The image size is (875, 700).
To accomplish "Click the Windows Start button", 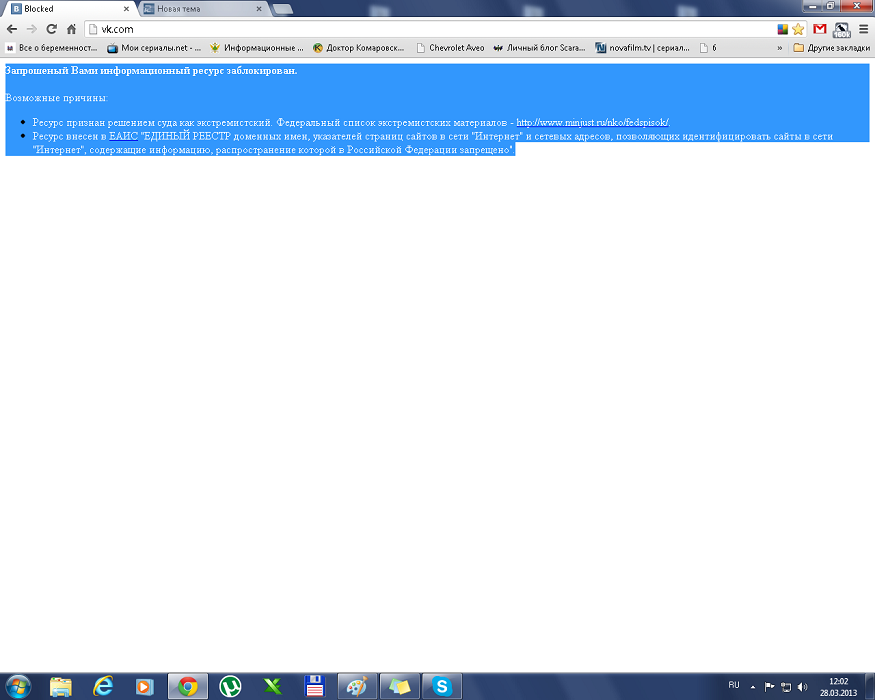I will point(18,686).
